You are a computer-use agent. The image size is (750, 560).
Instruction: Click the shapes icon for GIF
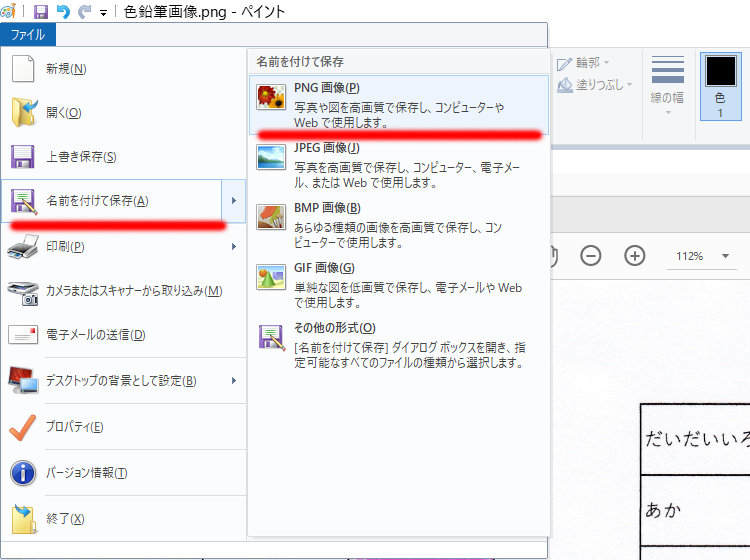pos(271,277)
